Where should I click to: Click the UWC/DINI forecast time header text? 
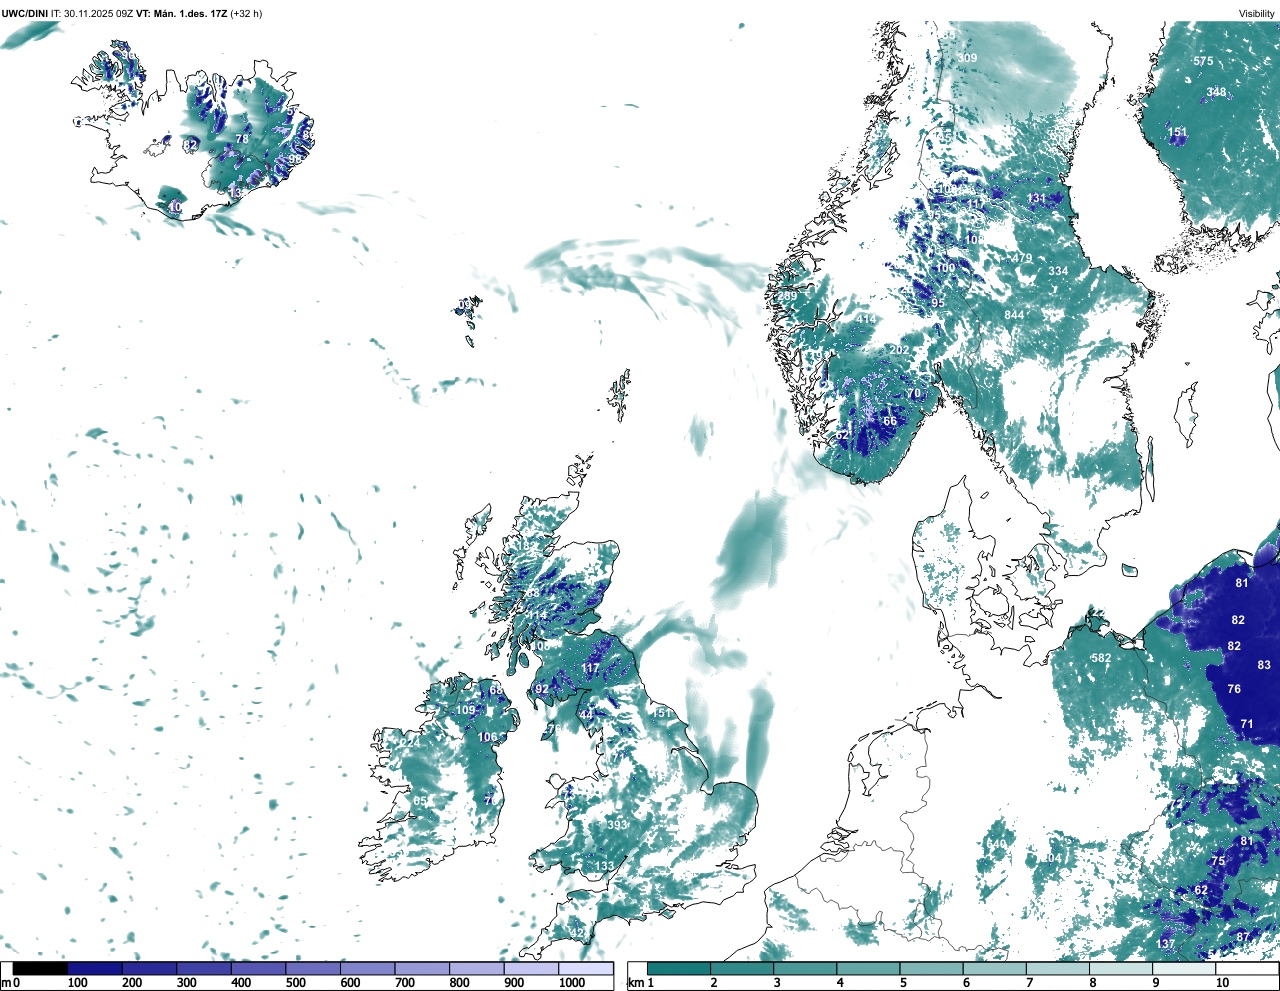click(x=132, y=13)
